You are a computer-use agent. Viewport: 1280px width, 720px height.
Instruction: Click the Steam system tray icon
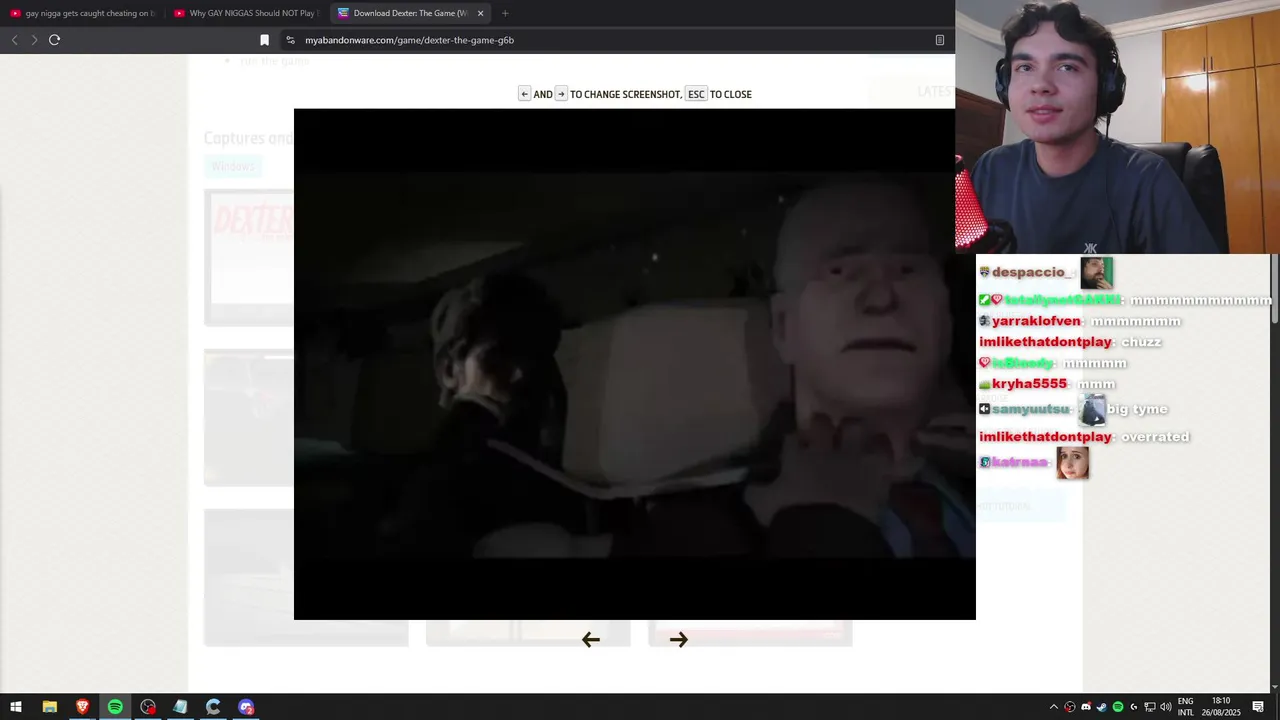click(1102, 707)
